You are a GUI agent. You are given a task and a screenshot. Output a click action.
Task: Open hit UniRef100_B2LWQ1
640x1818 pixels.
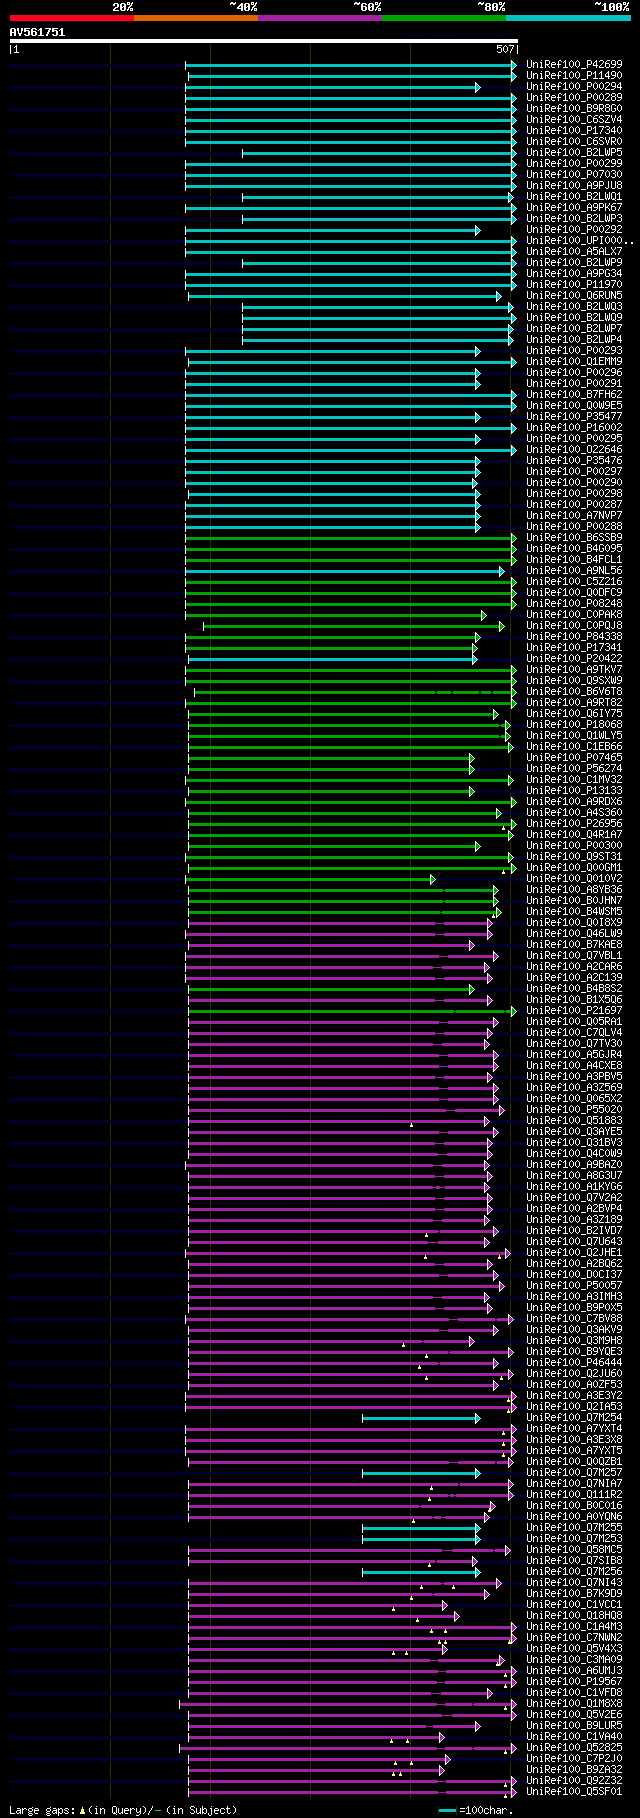574,196
